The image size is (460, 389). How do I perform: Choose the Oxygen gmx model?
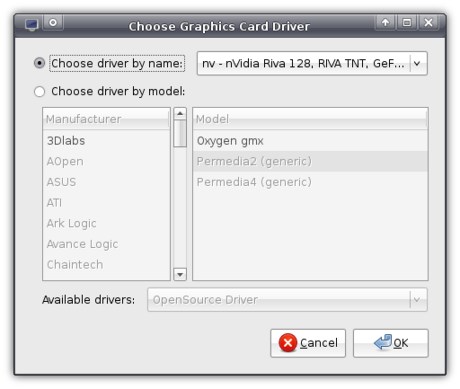pos(310,141)
